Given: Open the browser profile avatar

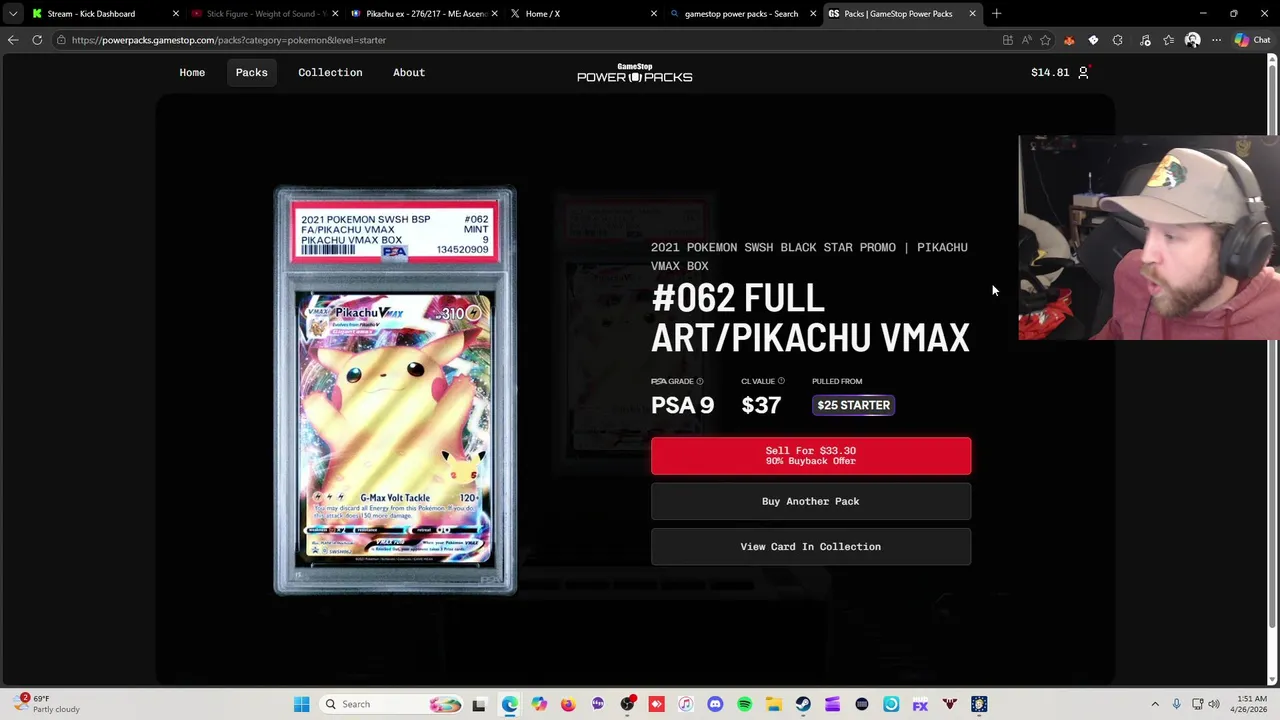Looking at the screenshot, I should 1192,40.
